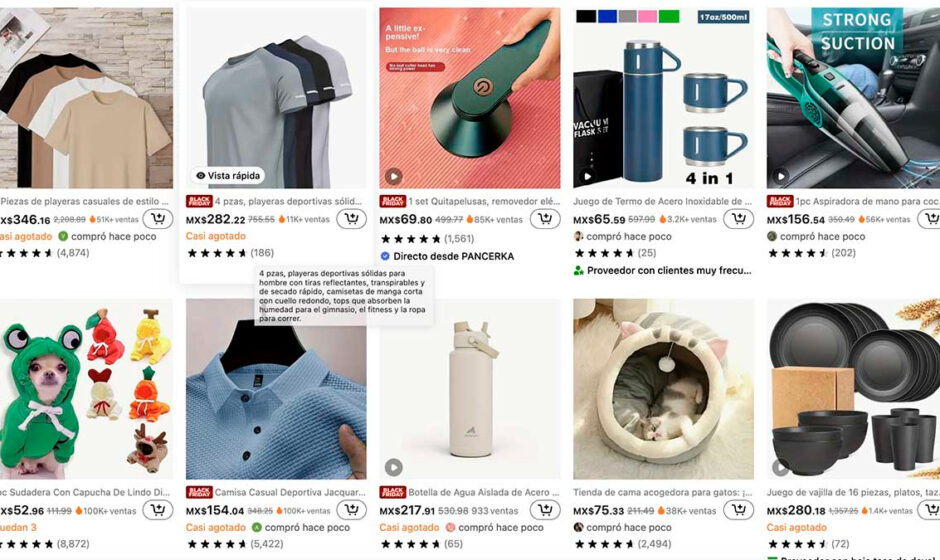Image resolution: width=940 pixels, height=560 pixels.
Task: Open Vista rápida for sports shirts
Action: pyautogui.click(x=228, y=176)
